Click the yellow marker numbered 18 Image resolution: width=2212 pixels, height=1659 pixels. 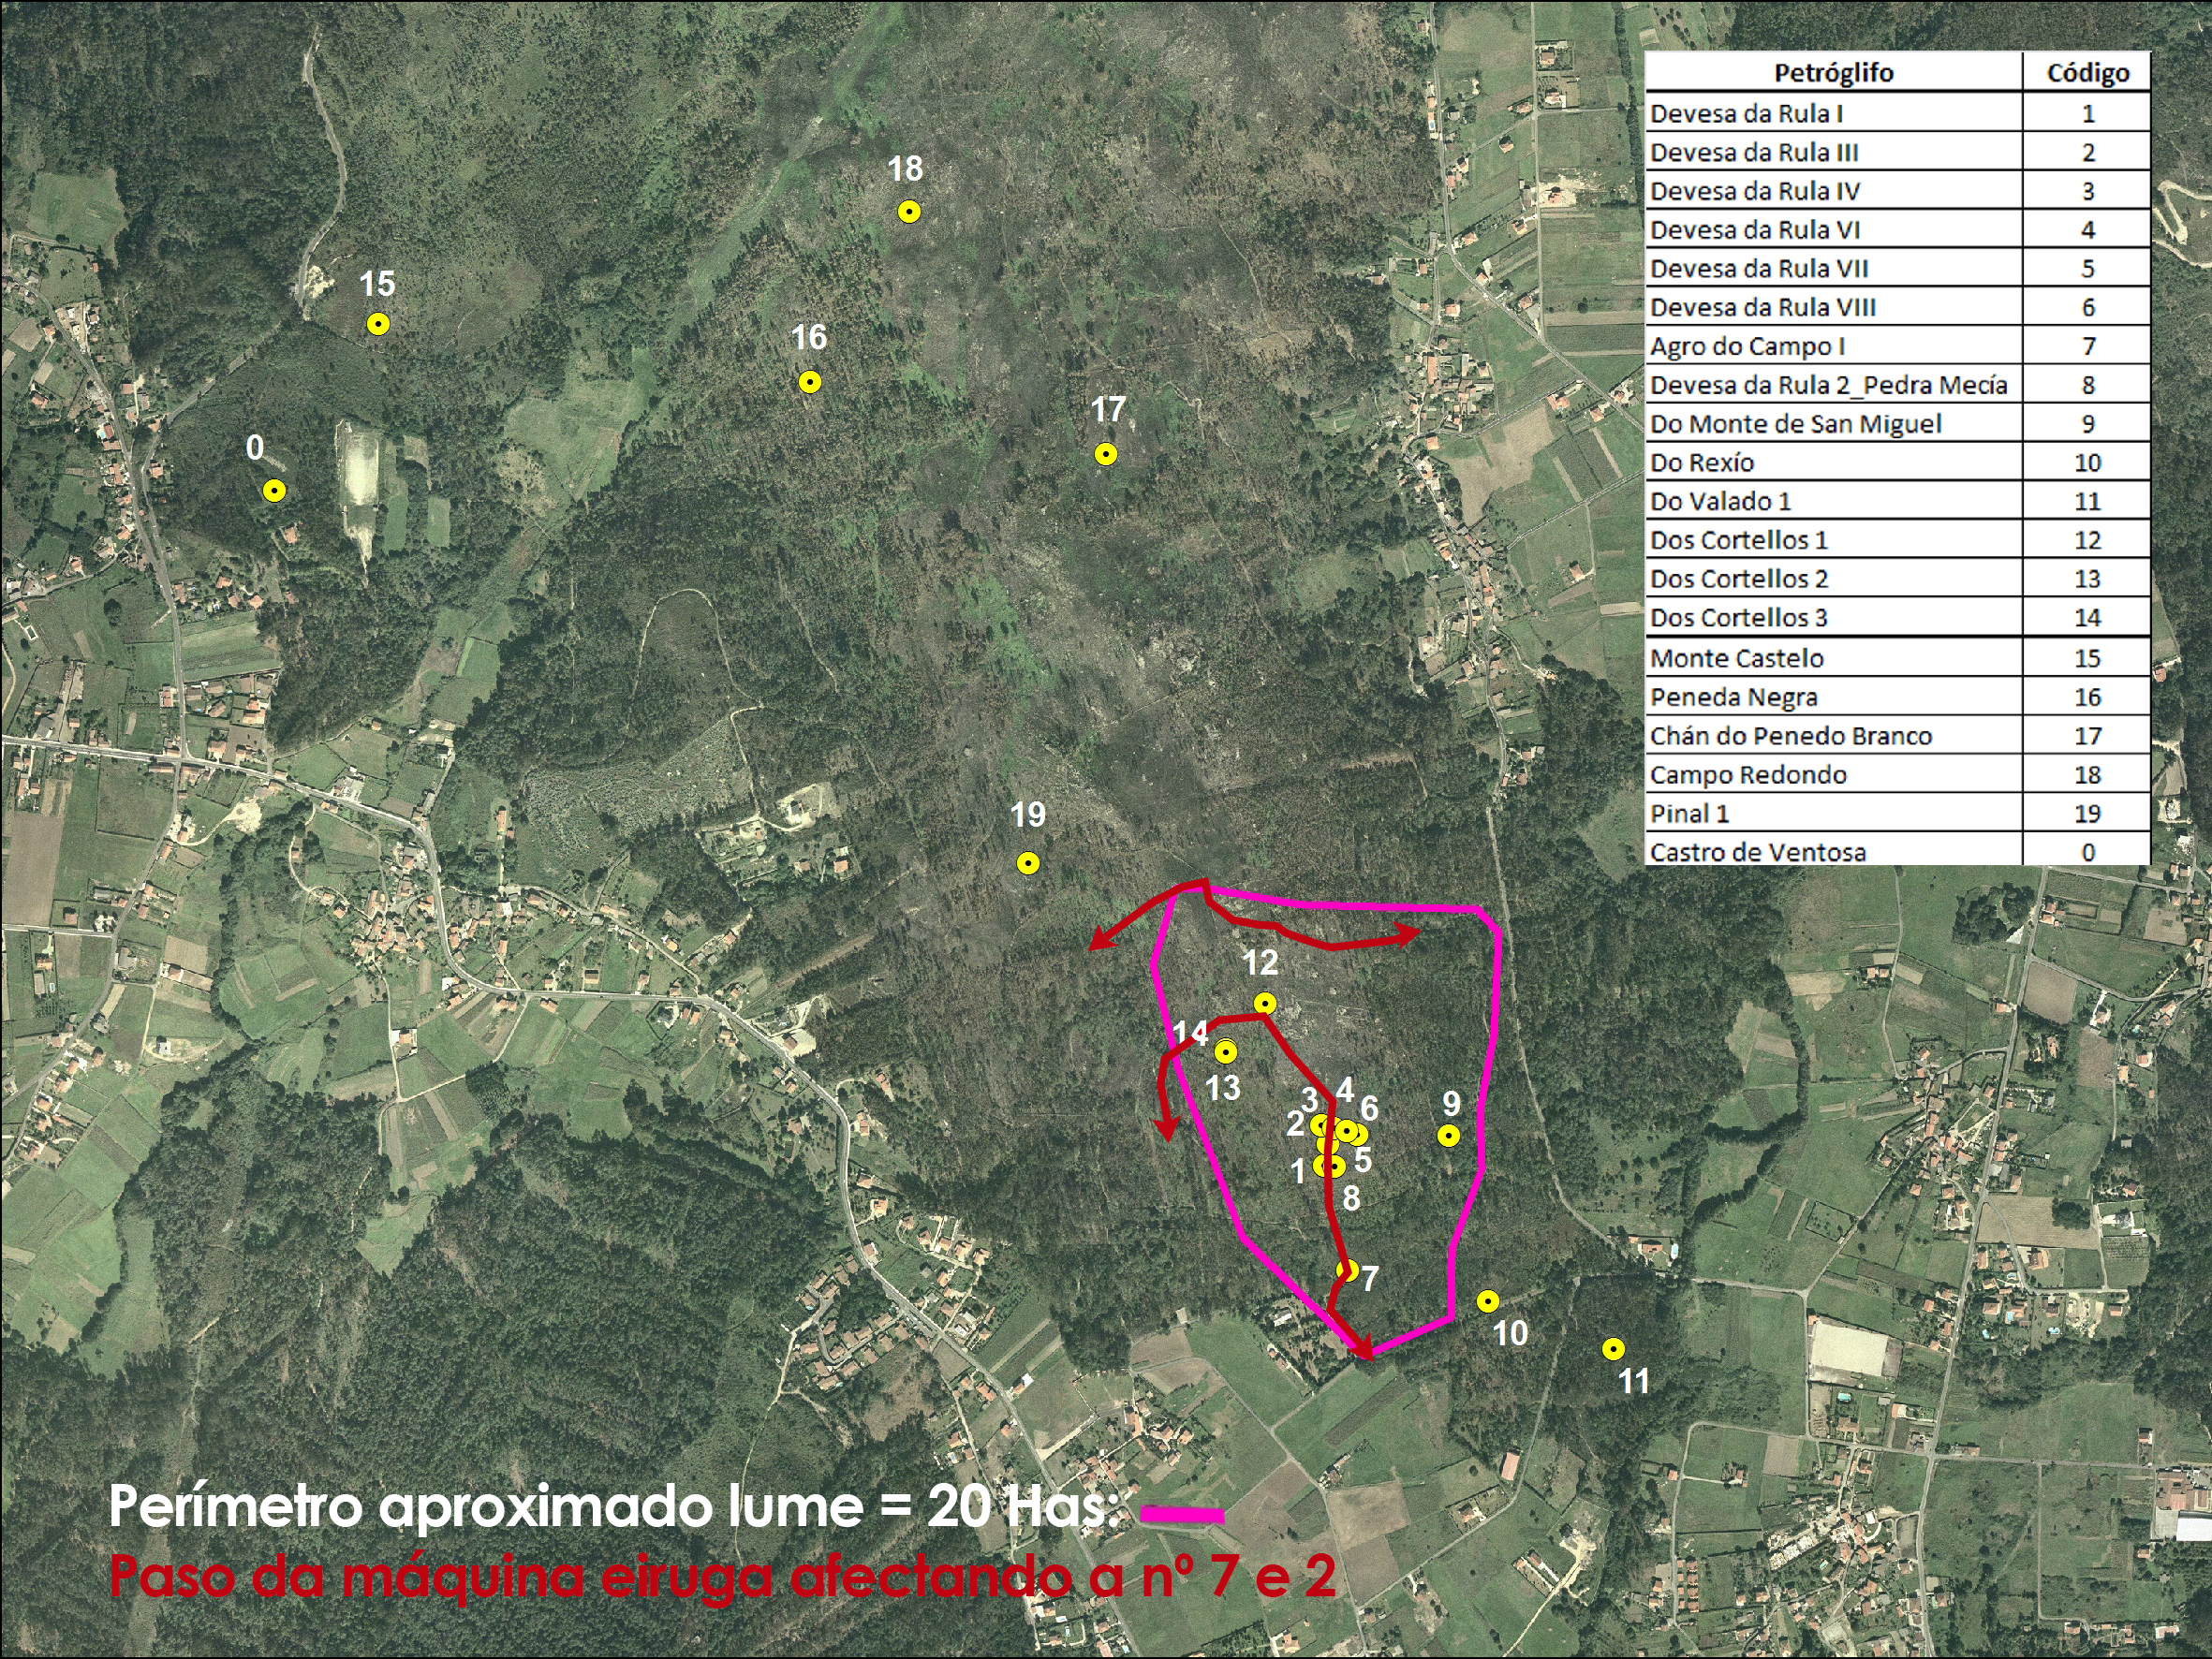click(x=908, y=212)
